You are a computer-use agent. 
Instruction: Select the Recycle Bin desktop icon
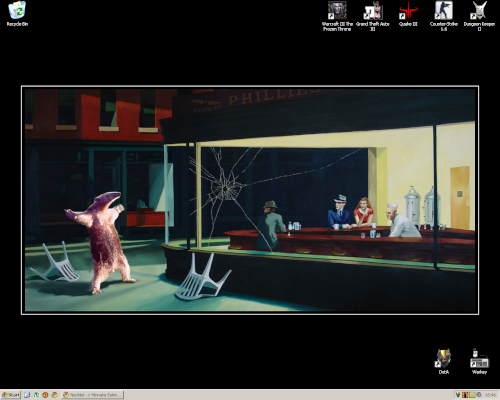click(17, 14)
